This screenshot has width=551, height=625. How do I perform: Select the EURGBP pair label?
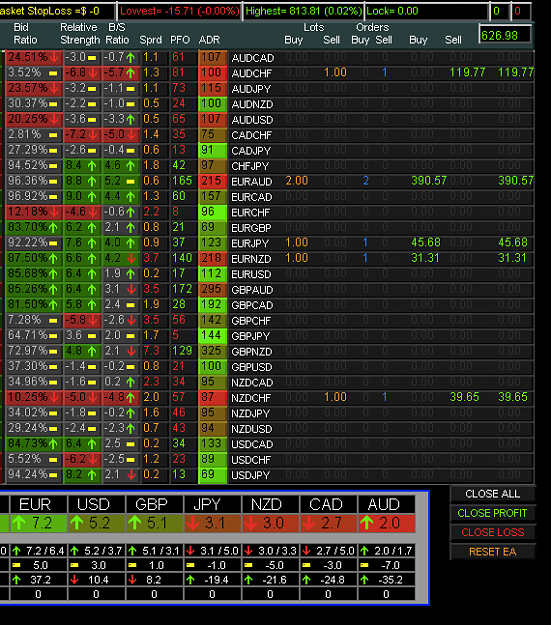point(252,228)
